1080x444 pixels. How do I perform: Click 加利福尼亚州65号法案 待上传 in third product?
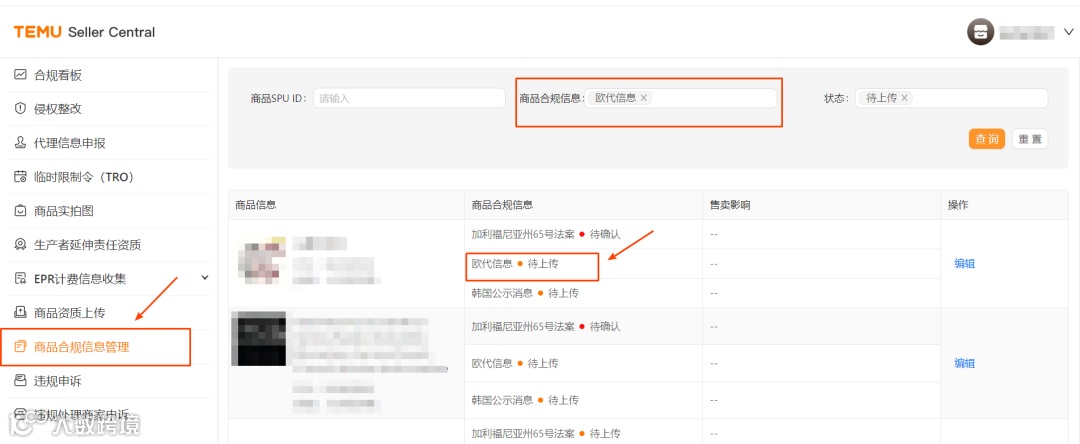(x=546, y=434)
